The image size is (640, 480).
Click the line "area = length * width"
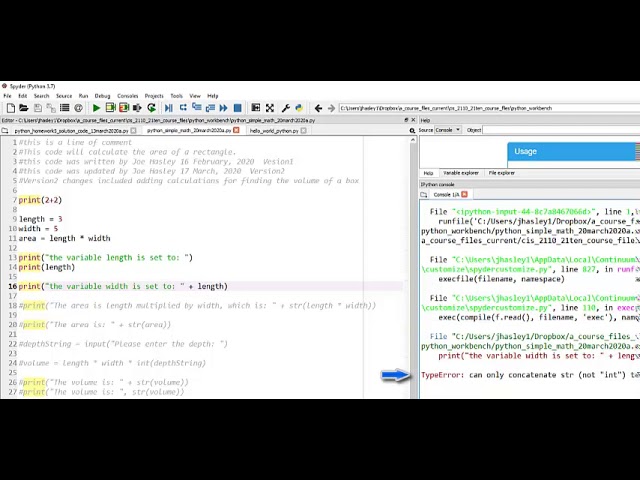click(x=64, y=238)
